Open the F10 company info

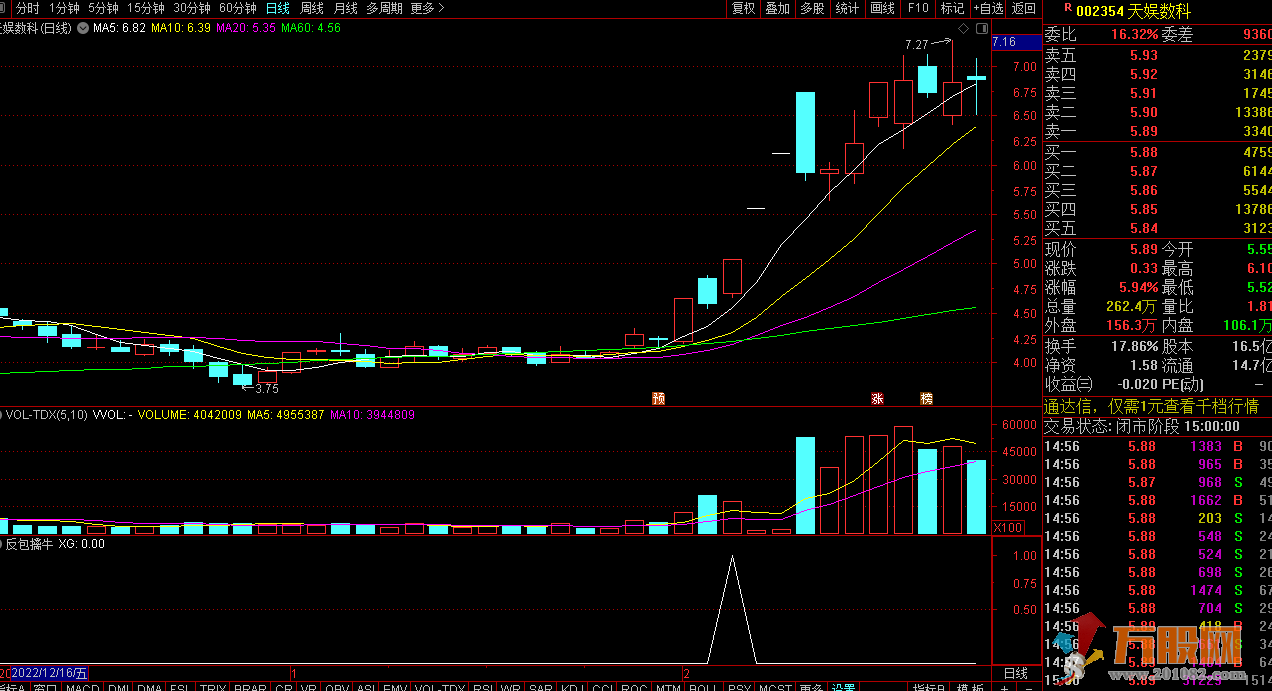pos(918,8)
